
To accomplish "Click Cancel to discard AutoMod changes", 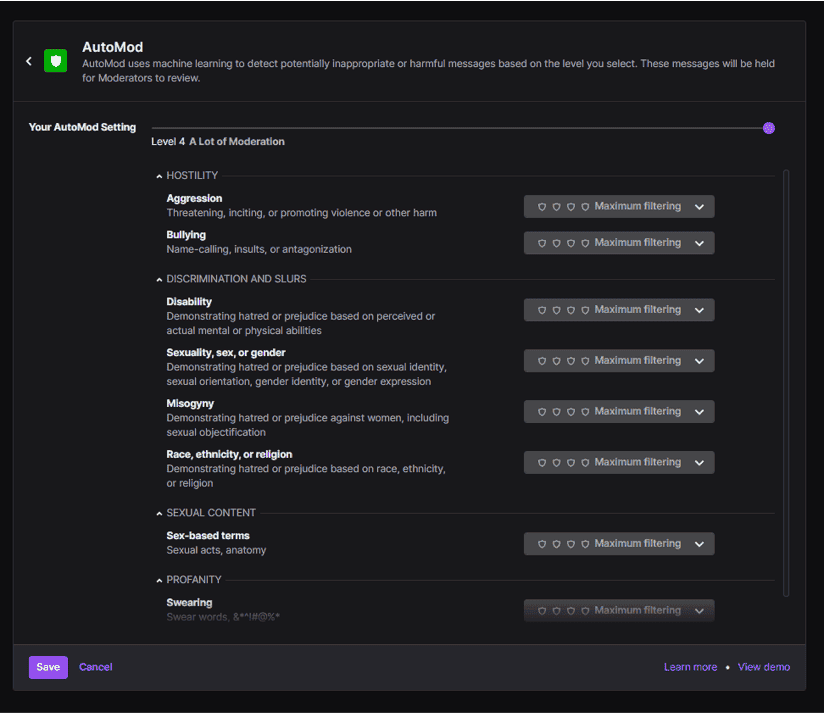I will click(95, 666).
